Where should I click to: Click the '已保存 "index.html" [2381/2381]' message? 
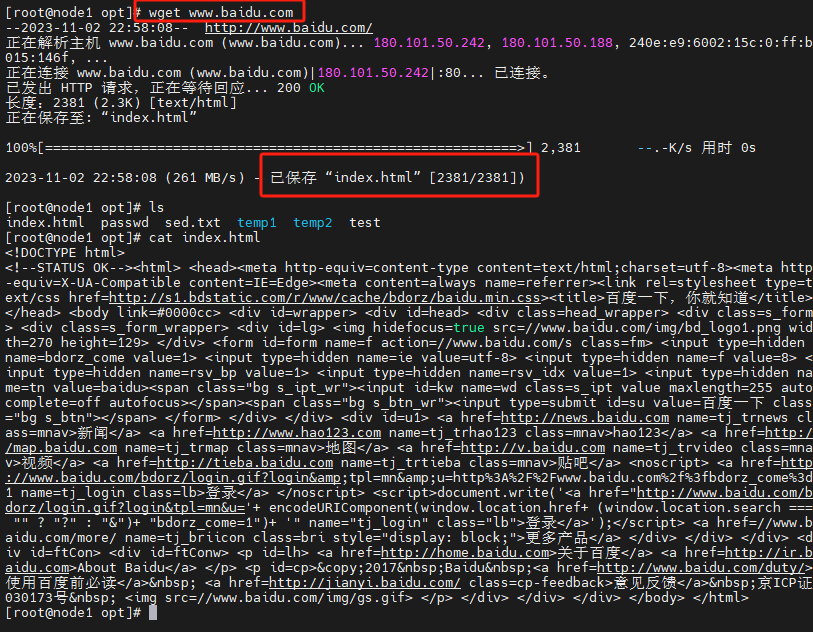[398, 178]
